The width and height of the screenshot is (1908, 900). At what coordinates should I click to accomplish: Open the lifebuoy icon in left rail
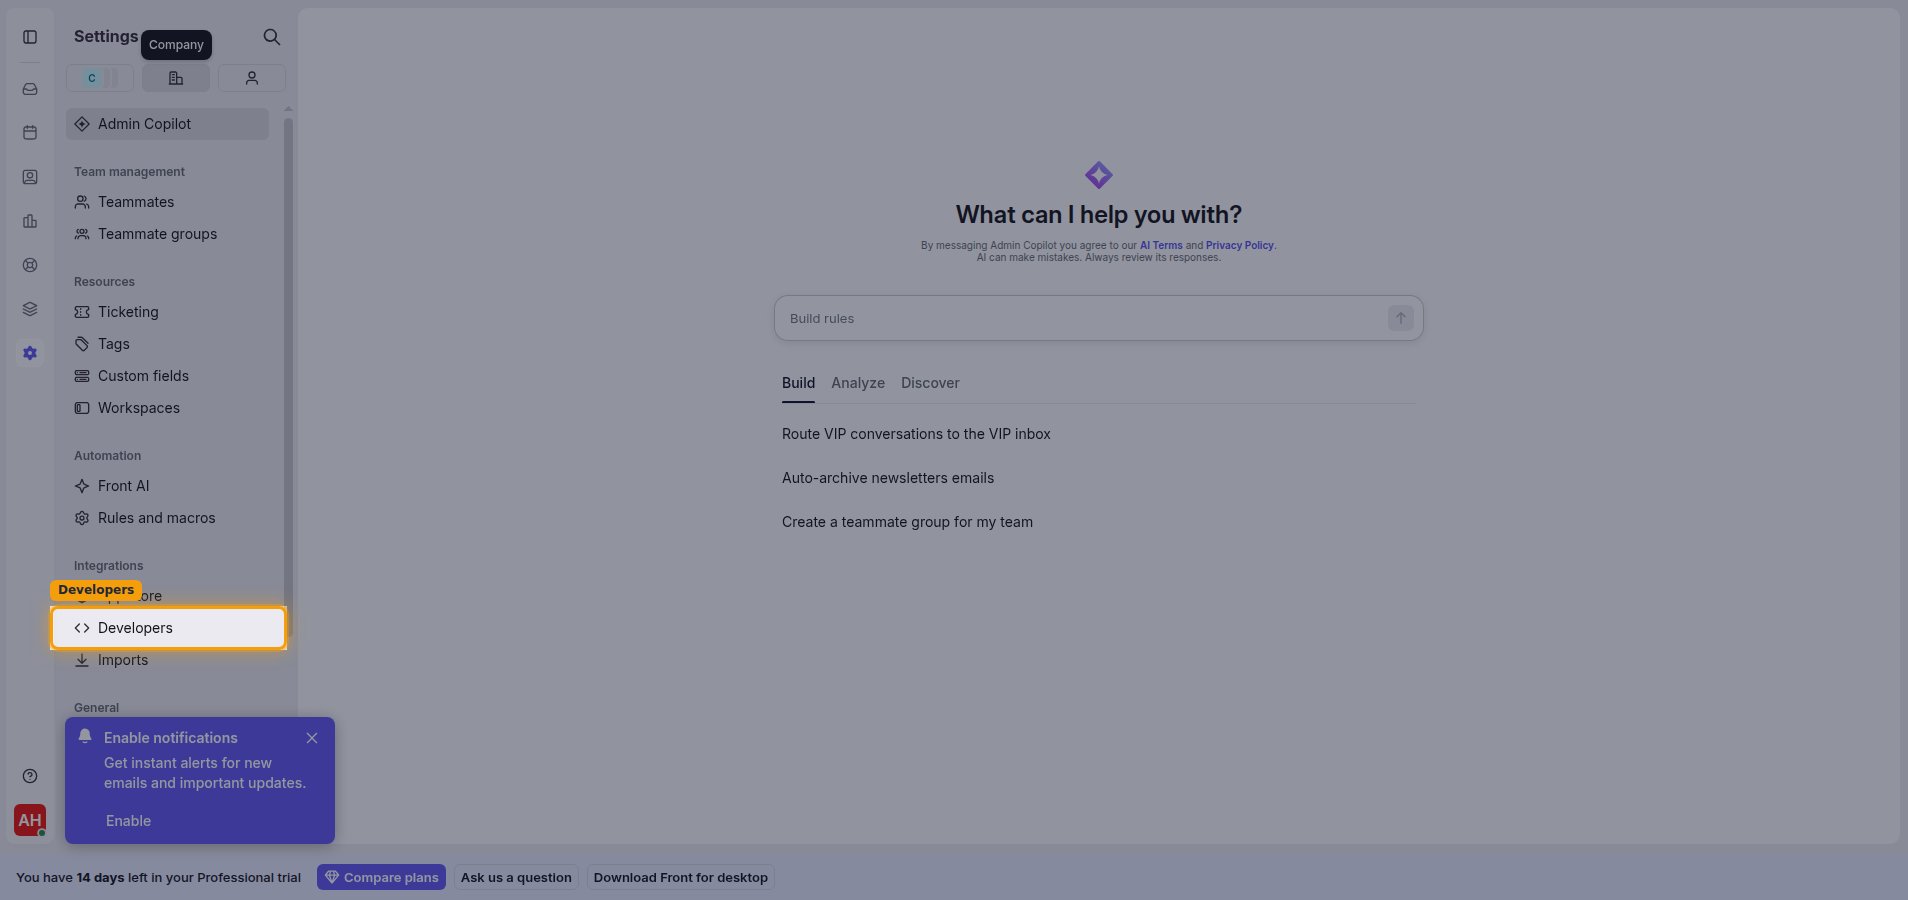point(30,265)
